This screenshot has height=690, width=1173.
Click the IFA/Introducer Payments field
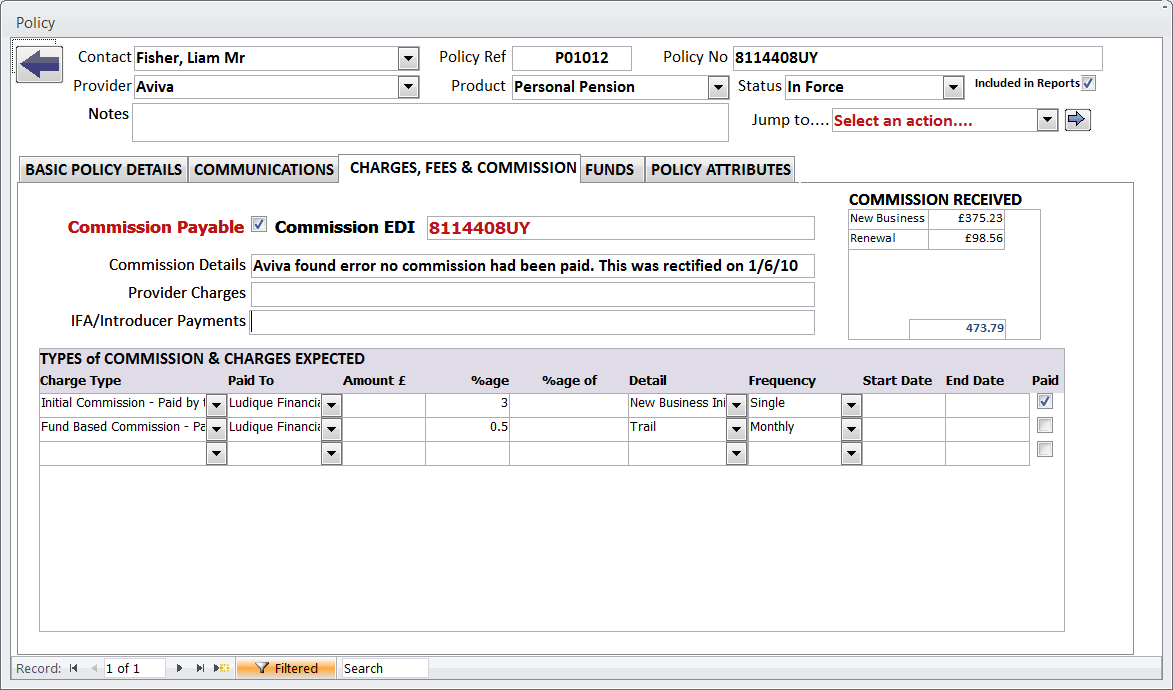tap(533, 322)
